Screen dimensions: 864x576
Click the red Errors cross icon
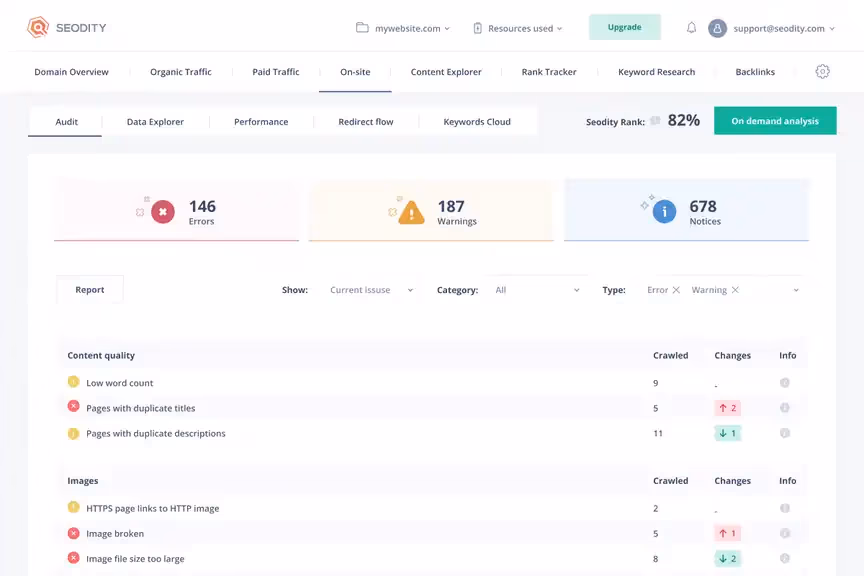(x=163, y=212)
